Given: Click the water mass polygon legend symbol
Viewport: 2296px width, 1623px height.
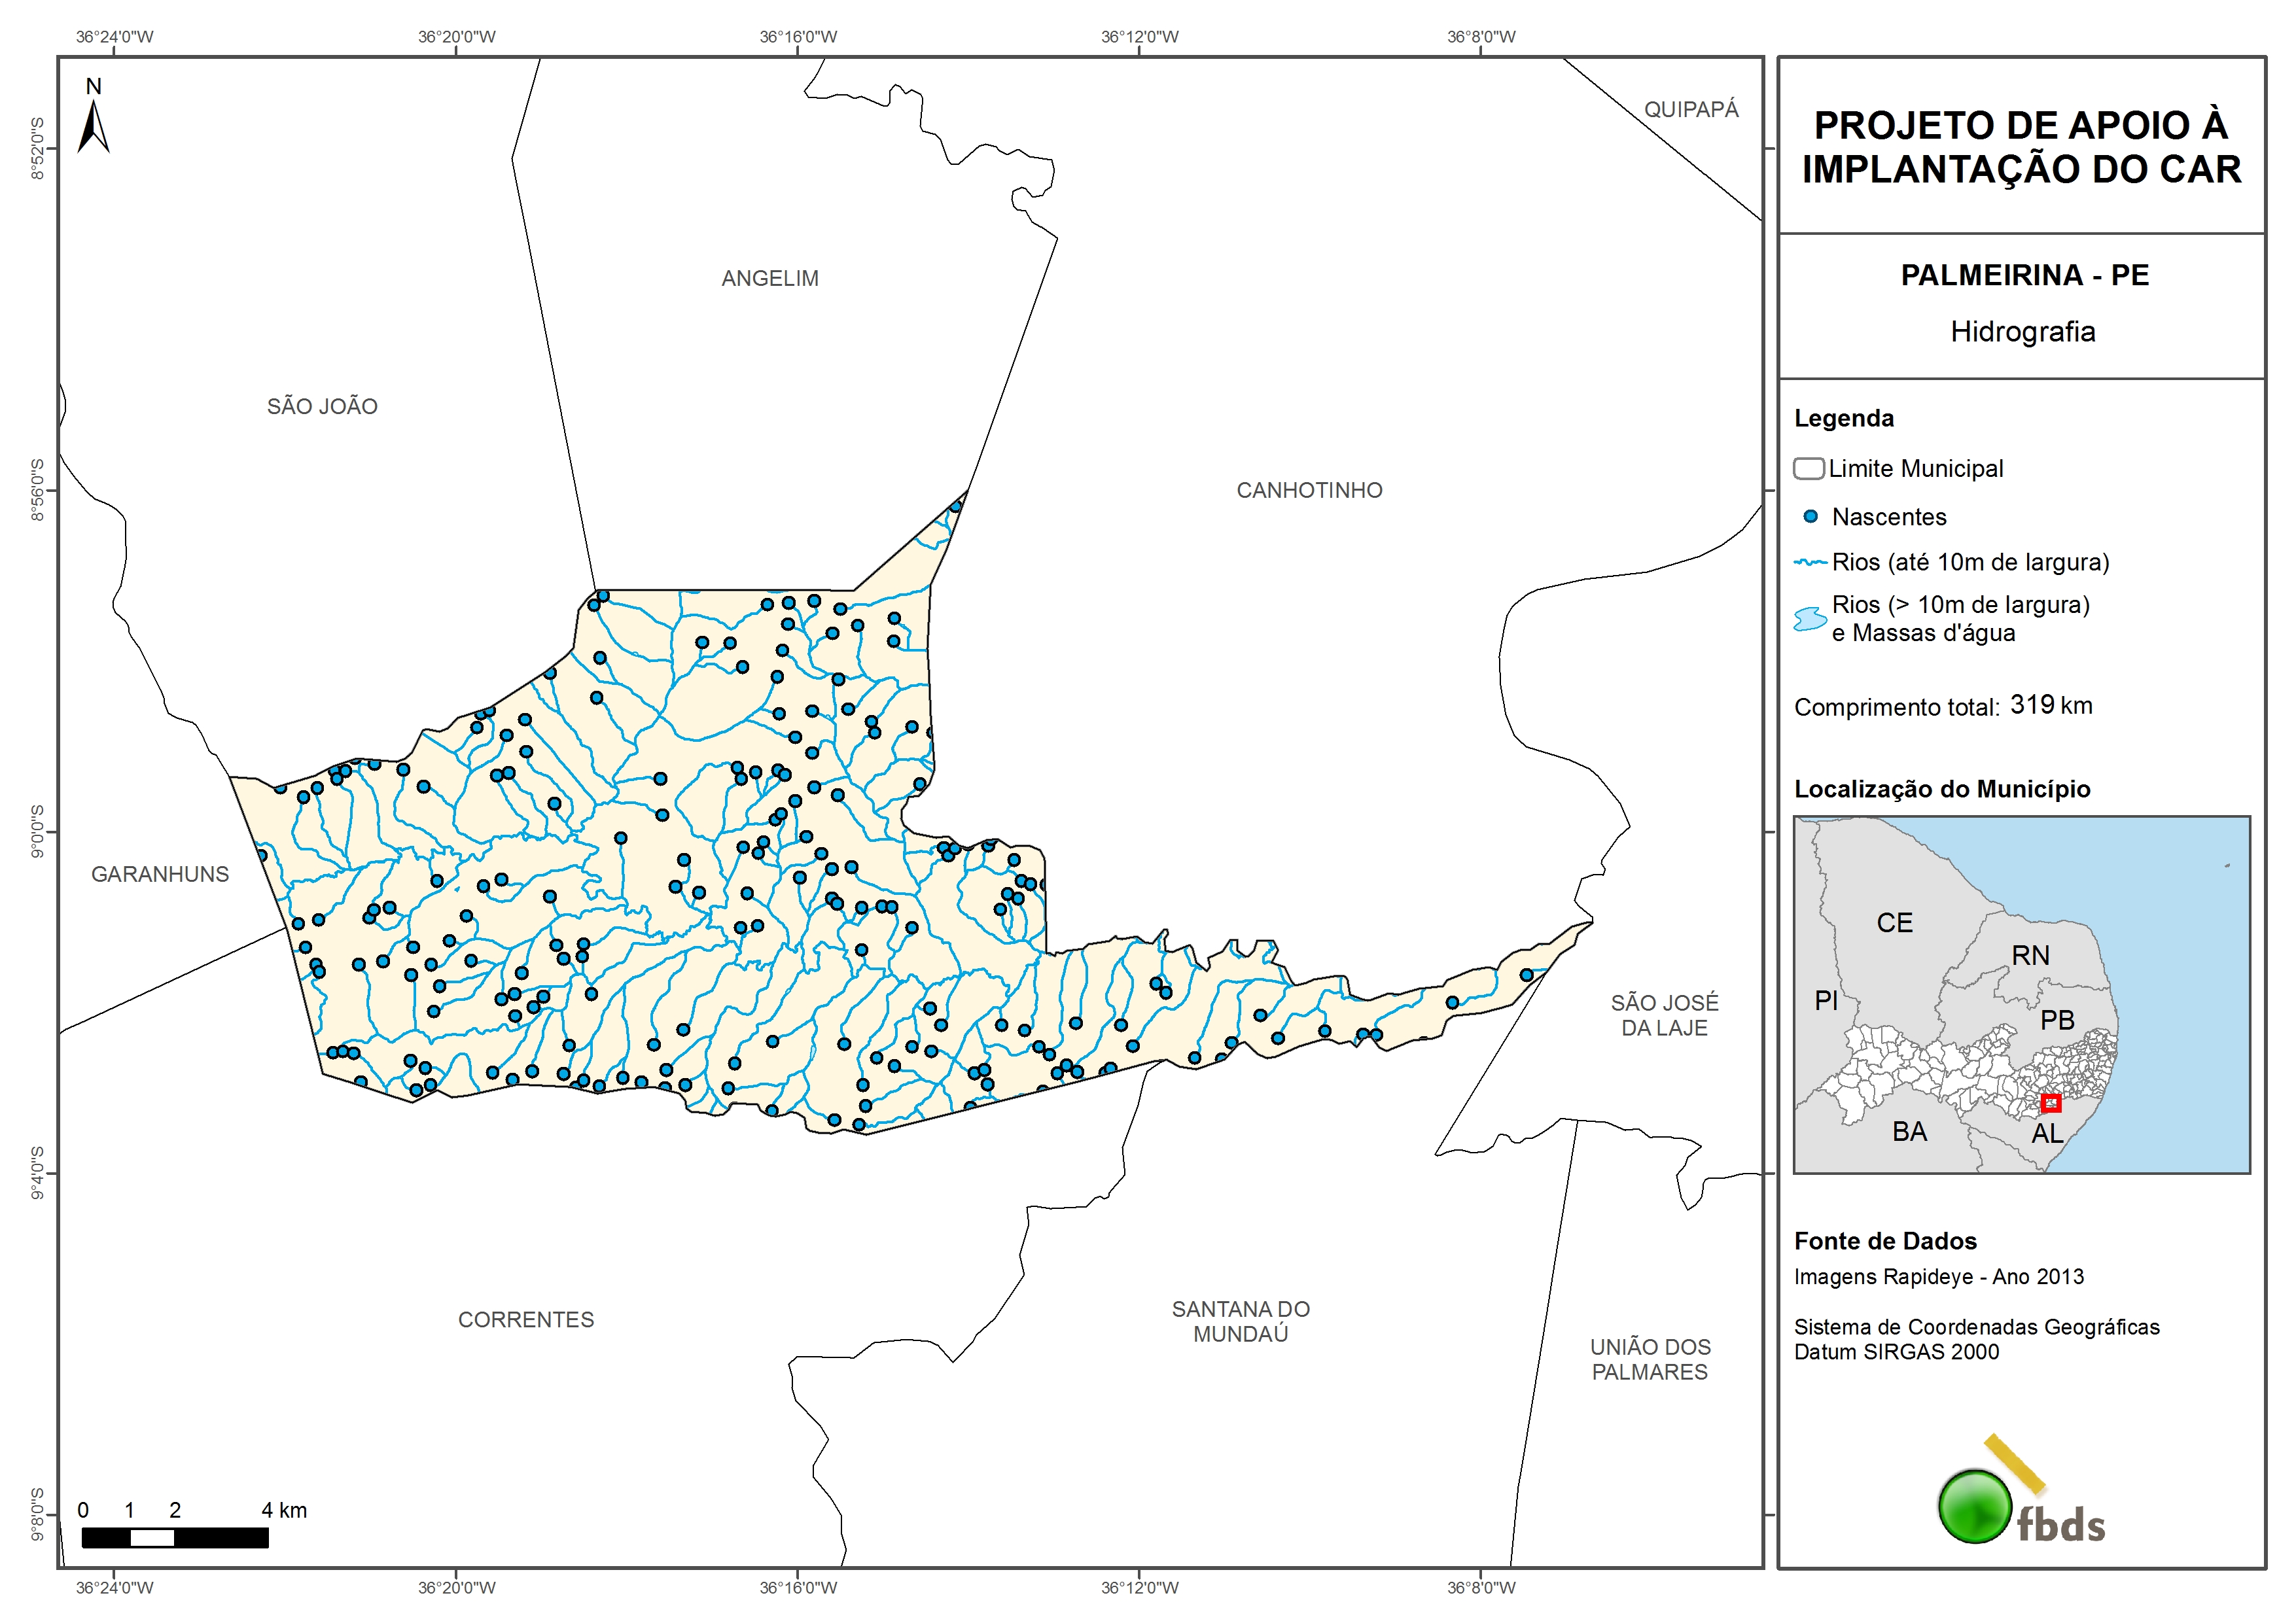Looking at the screenshot, I should [1810, 619].
